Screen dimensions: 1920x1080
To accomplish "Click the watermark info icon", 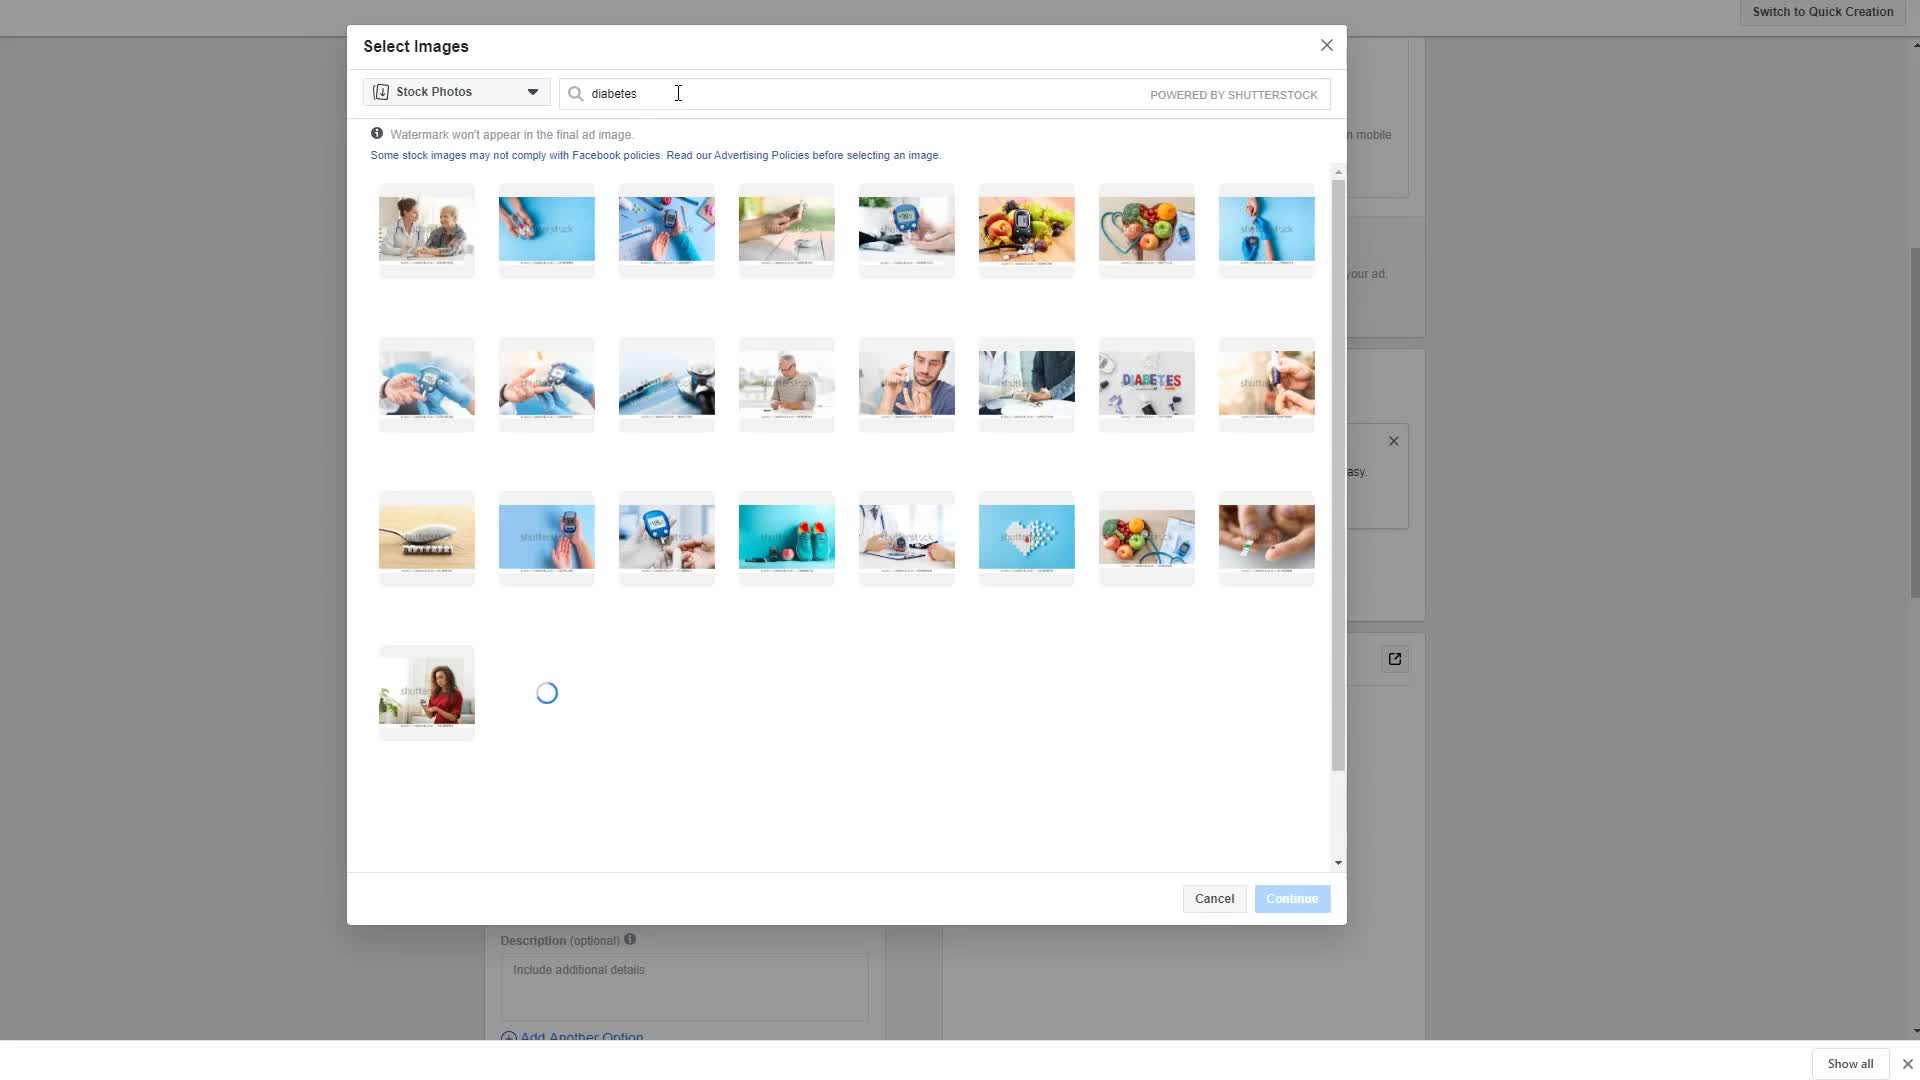I will point(377,133).
